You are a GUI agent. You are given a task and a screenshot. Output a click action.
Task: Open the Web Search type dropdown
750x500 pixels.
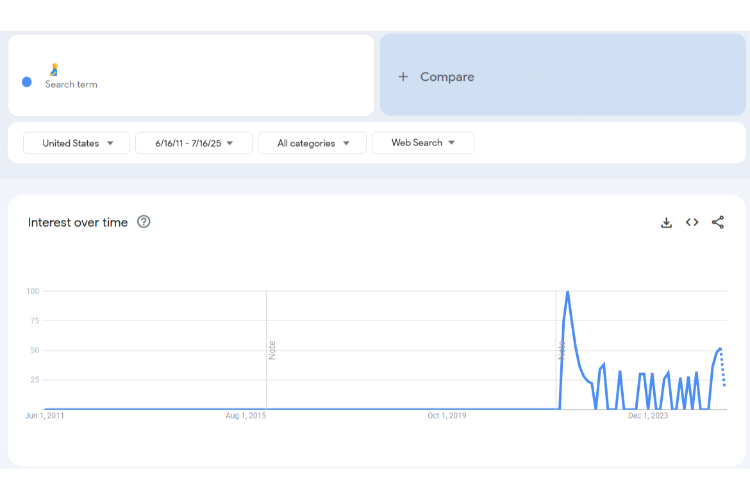click(423, 143)
